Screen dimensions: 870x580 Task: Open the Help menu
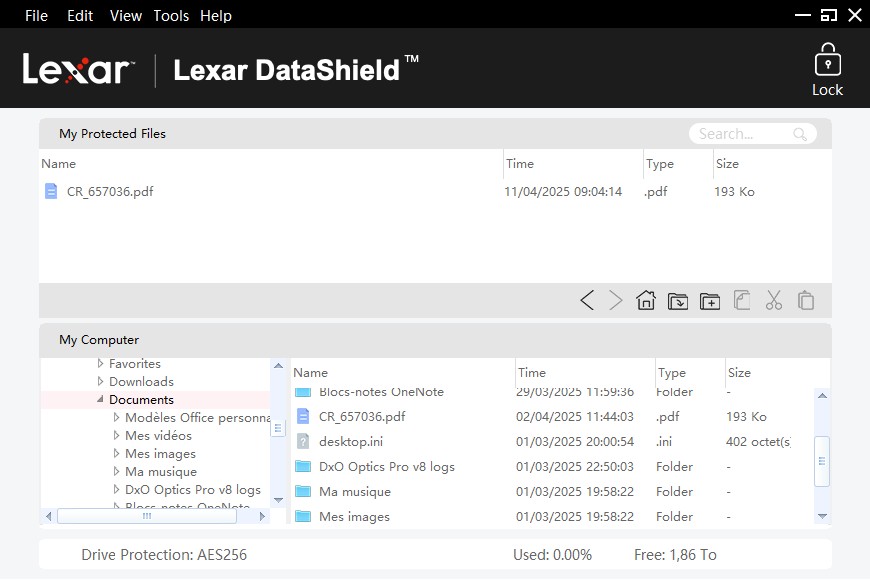(x=216, y=16)
